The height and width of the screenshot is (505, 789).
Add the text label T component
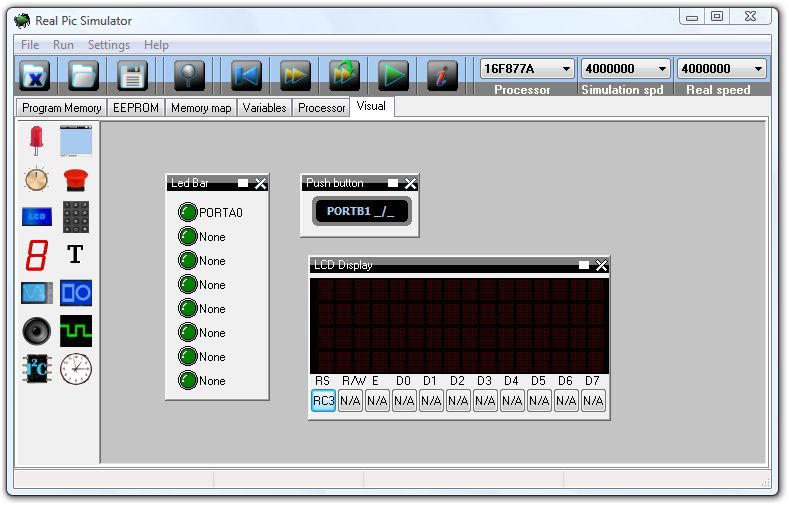pyautogui.click(x=75, y=254)
